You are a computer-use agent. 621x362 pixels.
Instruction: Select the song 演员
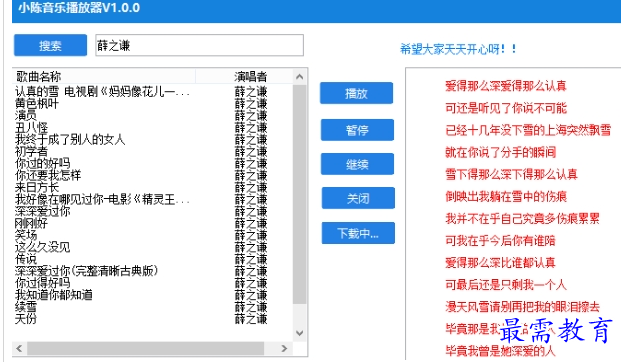coord(26,116)
